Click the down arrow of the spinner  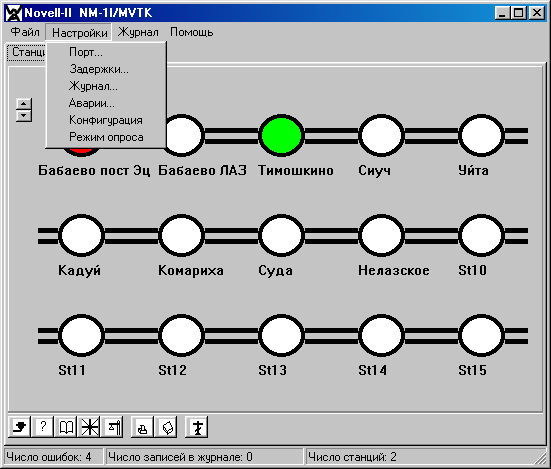click(x=24, y=116)
